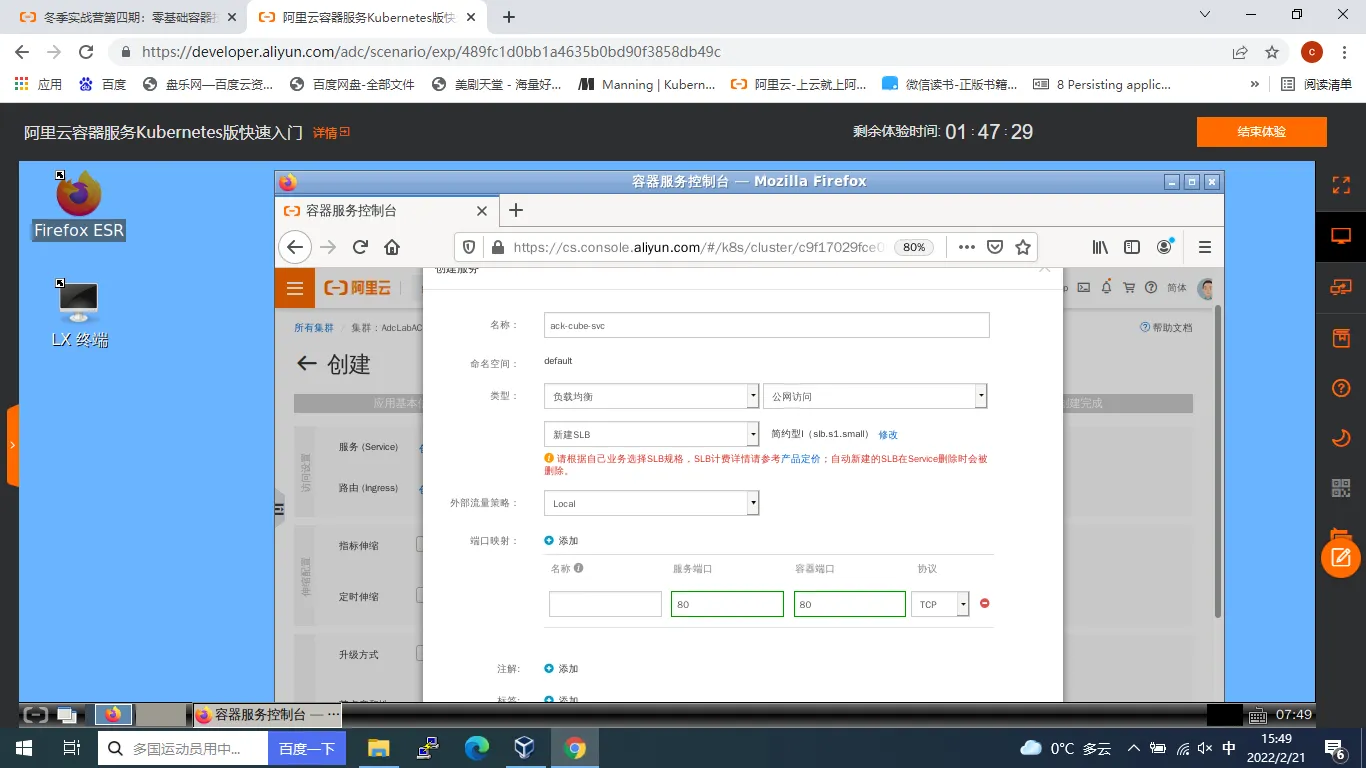This screenshot has height=768, width=1366.
Task: Click 添加 next to 注解
Action: [x=561, y=668]
